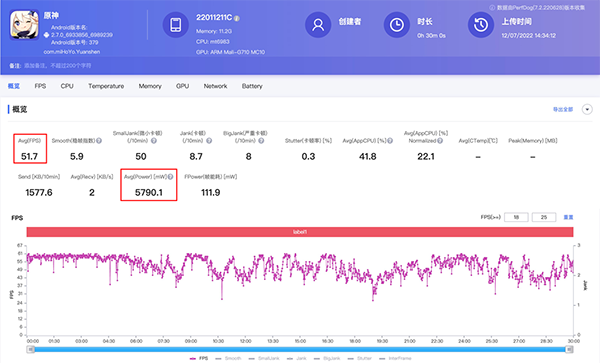600x363 pixels.
Task: Click the Genshin Impact app icon
Action: click(x=24, y=25)
